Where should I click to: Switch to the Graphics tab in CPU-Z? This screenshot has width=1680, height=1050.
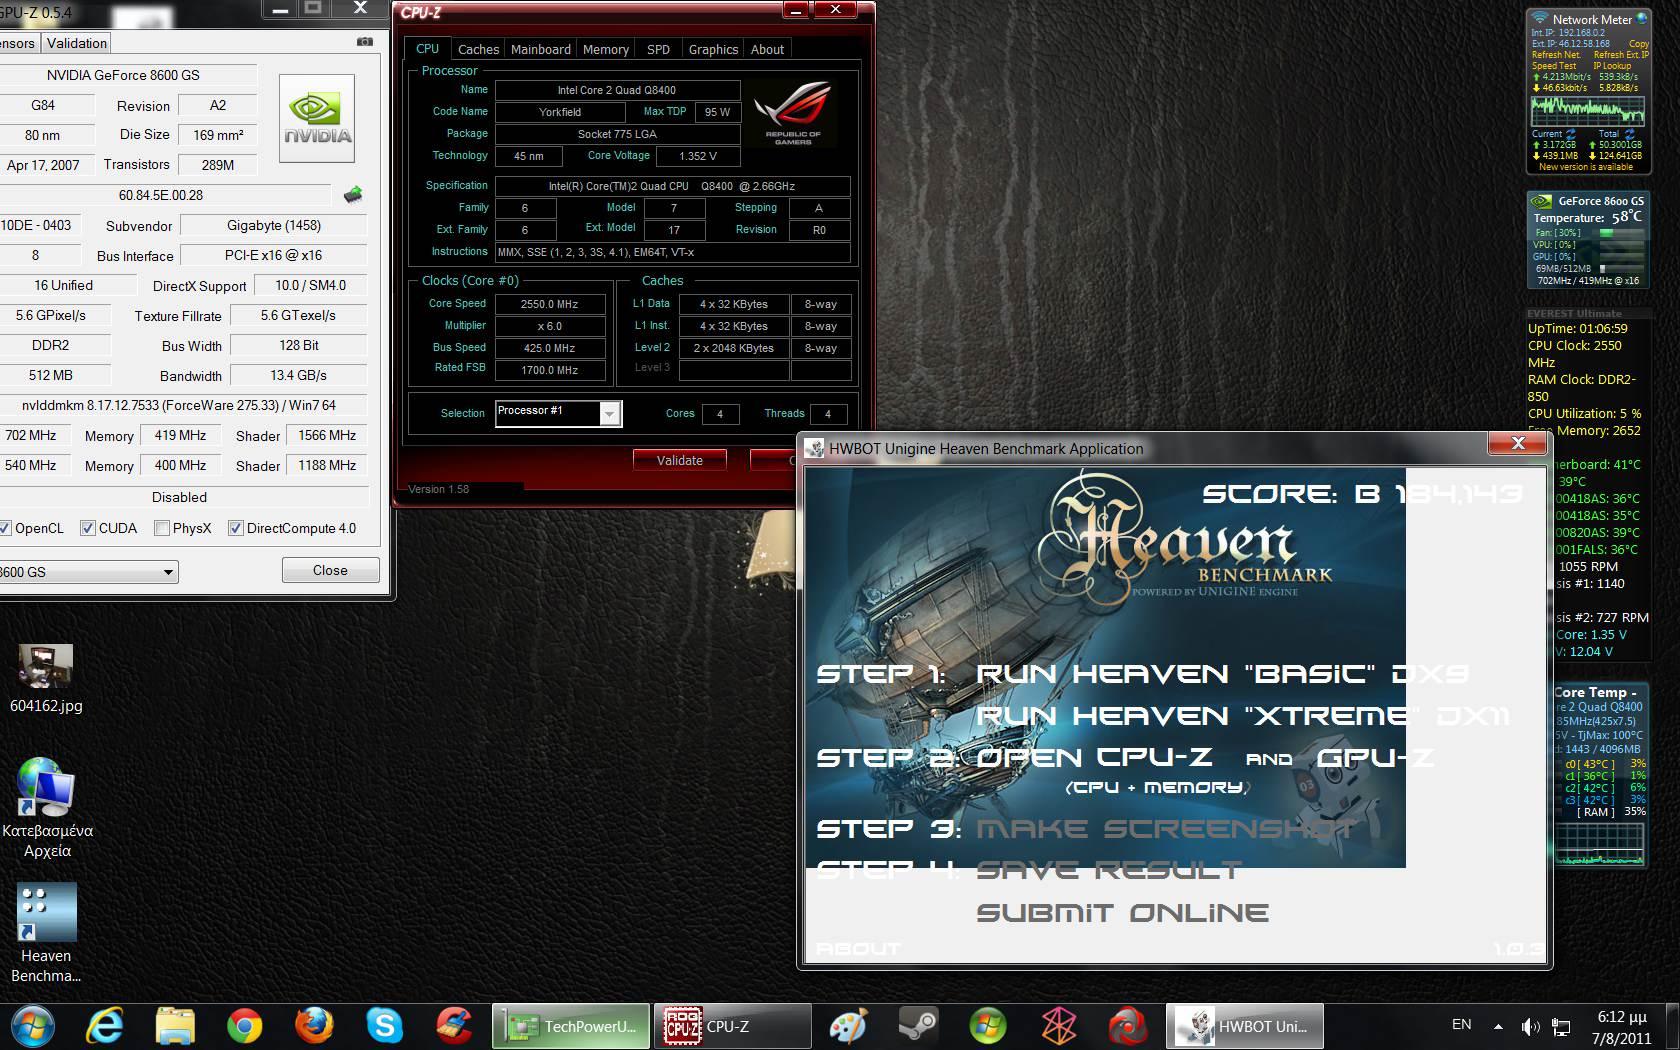pyautogui.click(x=713, y=49)
